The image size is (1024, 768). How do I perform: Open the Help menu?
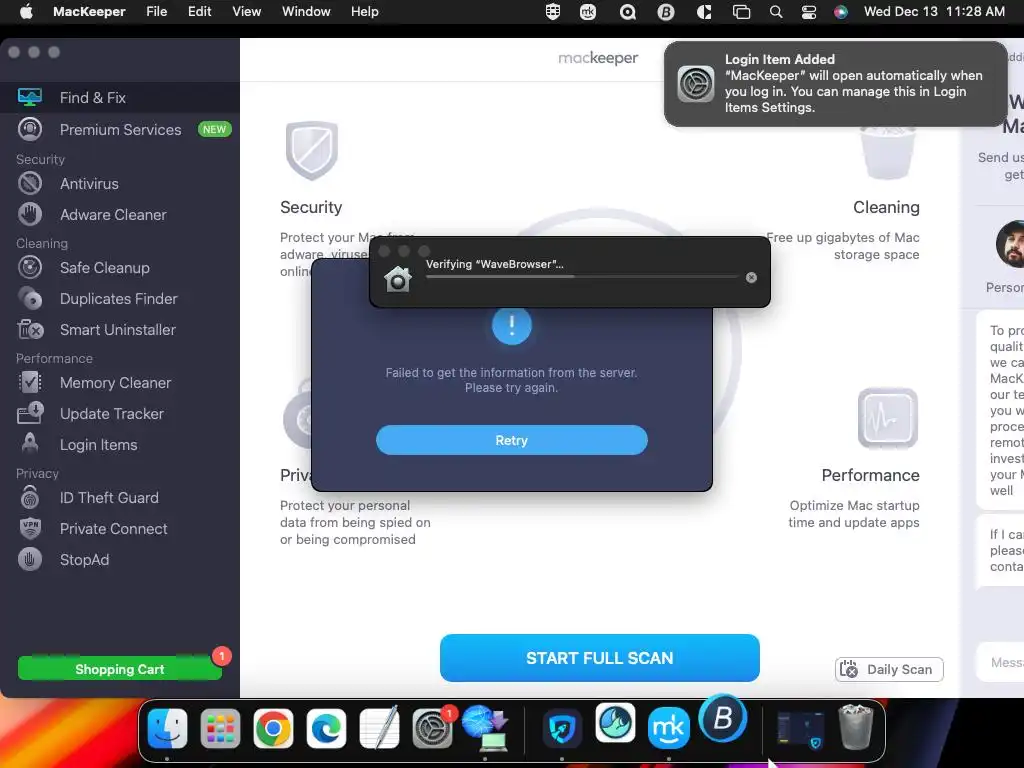coord(364,12)
